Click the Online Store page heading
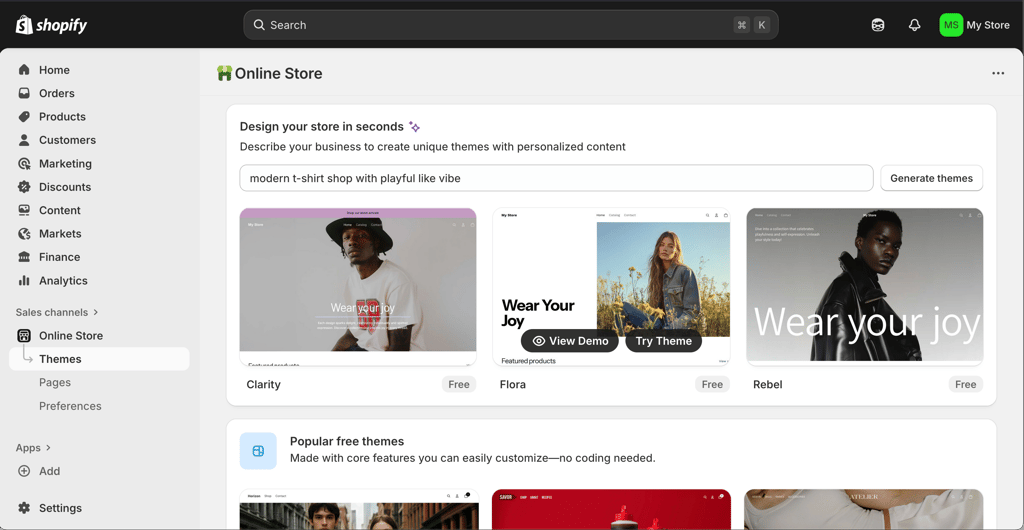1024x530 pixels. pos(279,73)
